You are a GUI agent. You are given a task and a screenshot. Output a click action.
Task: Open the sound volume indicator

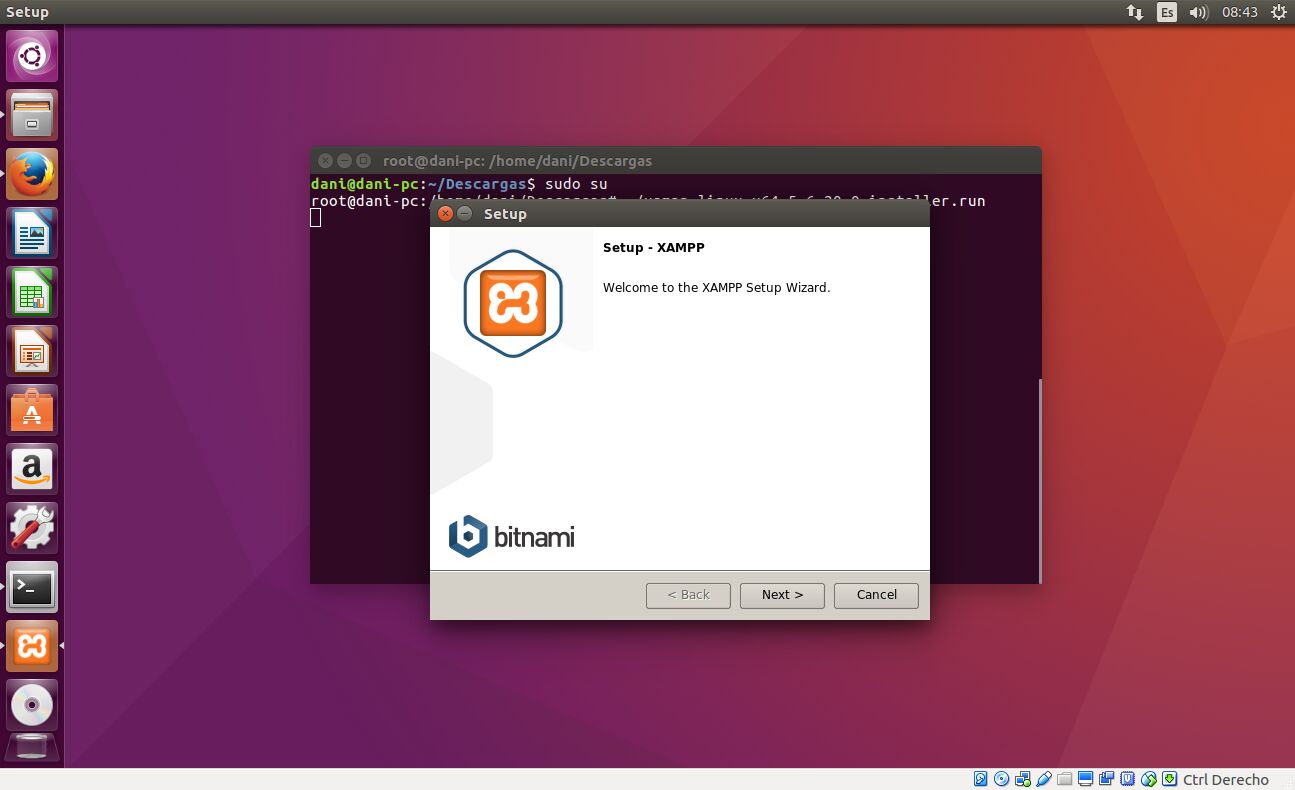click(x=1198, y=12)
